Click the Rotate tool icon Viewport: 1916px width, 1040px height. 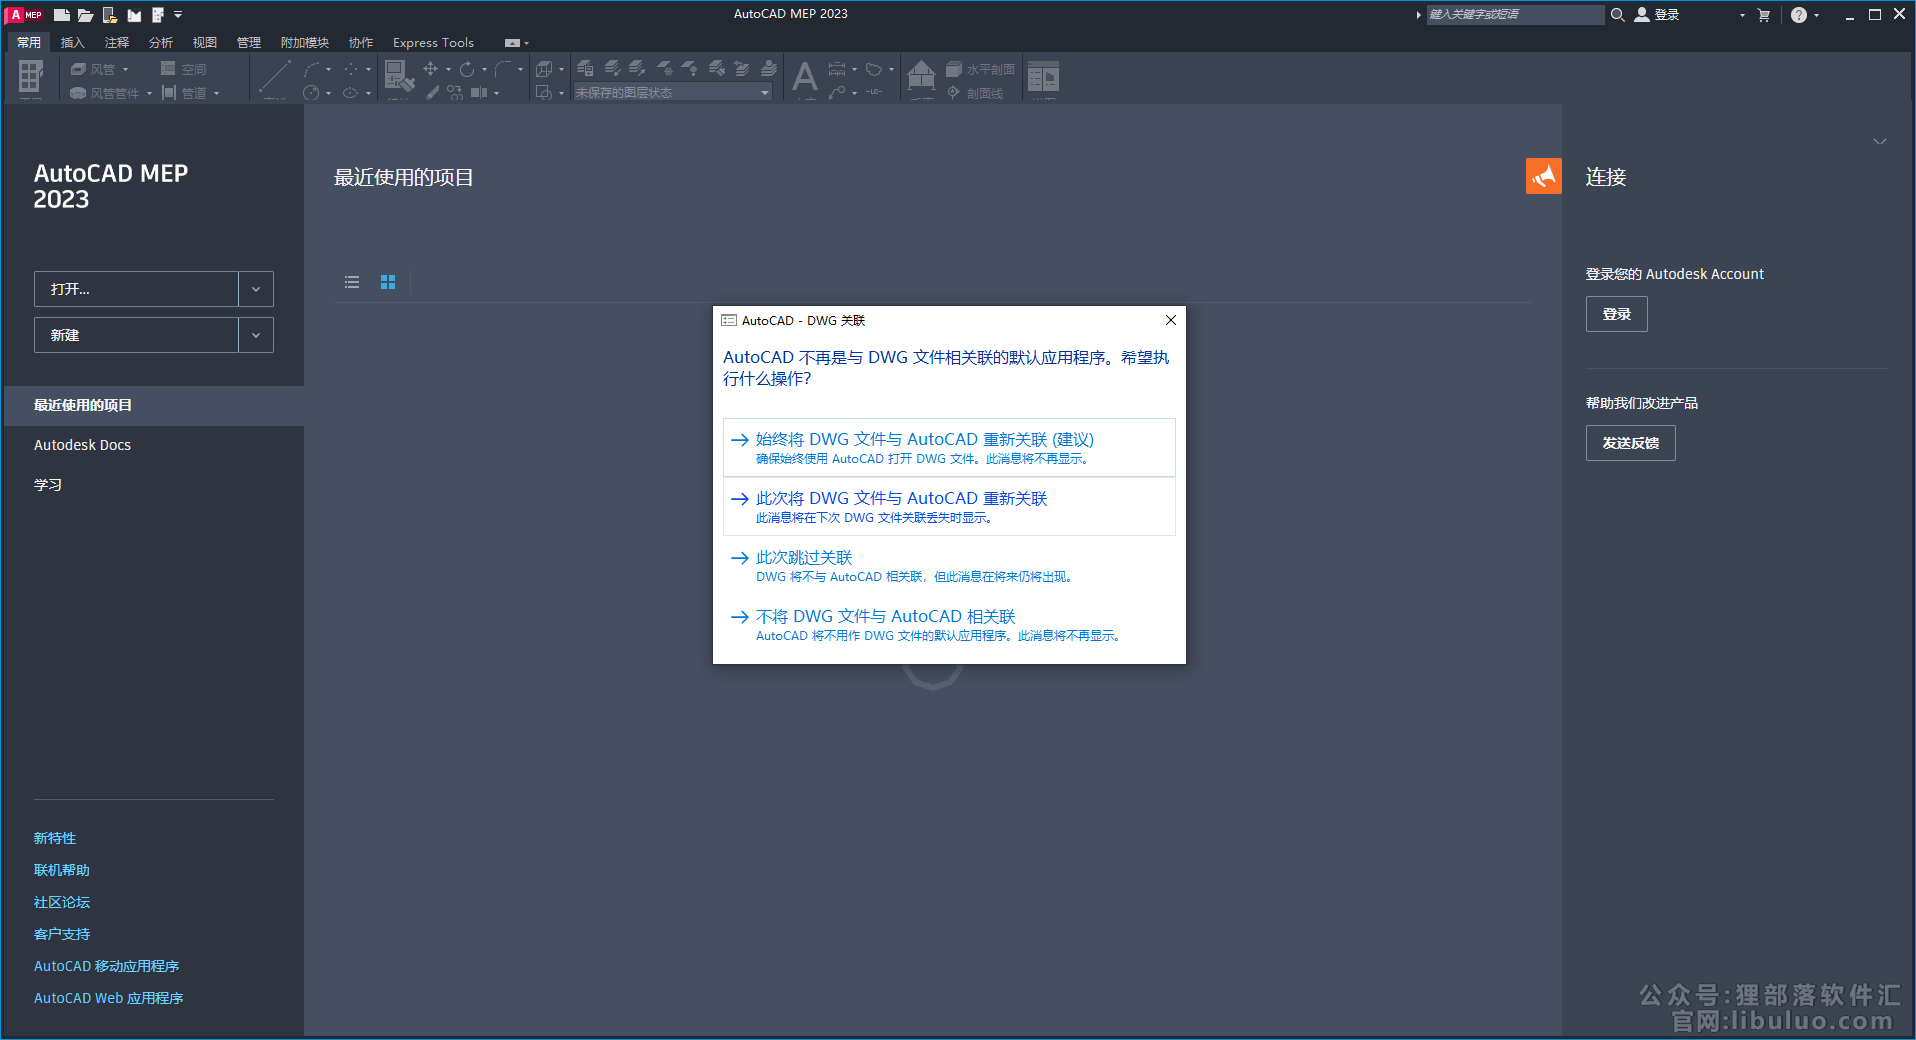(467, 69)
